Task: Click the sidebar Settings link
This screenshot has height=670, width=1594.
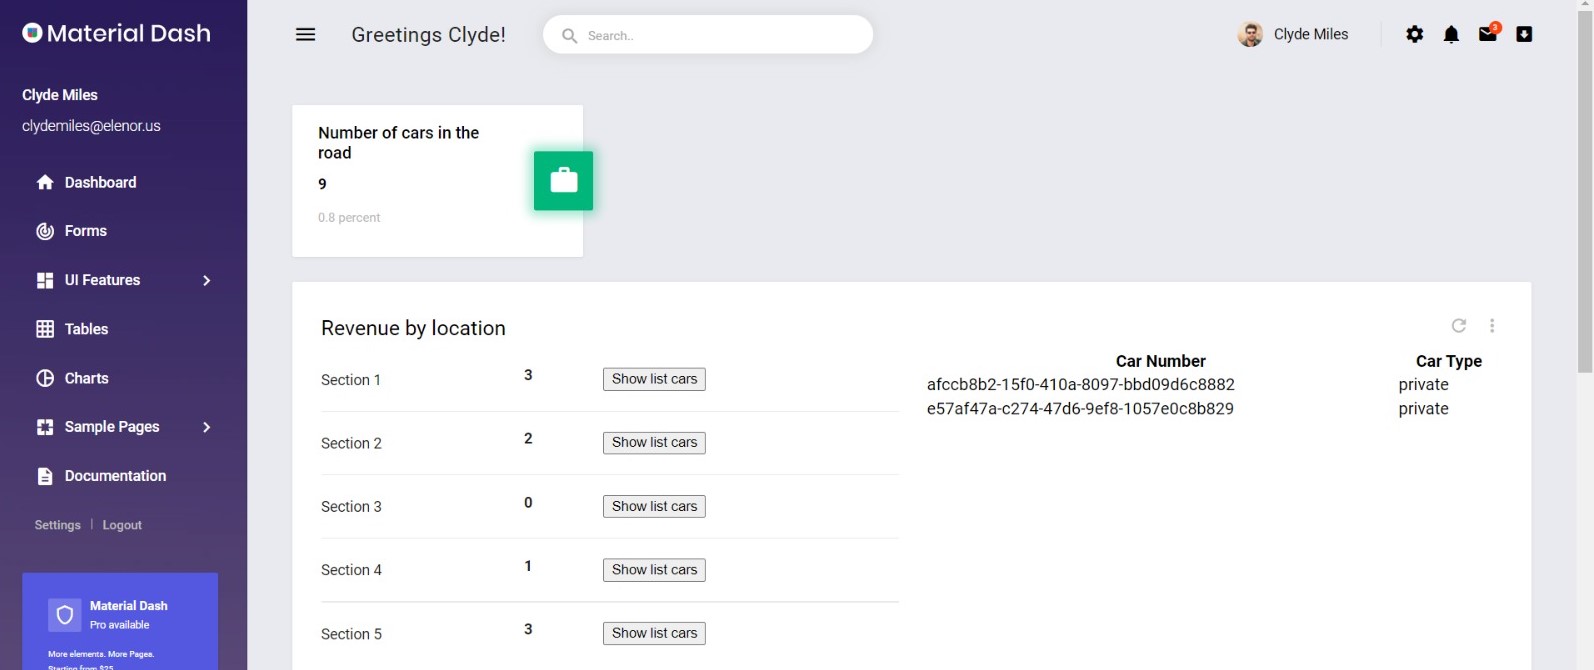Action: point(57,525)
